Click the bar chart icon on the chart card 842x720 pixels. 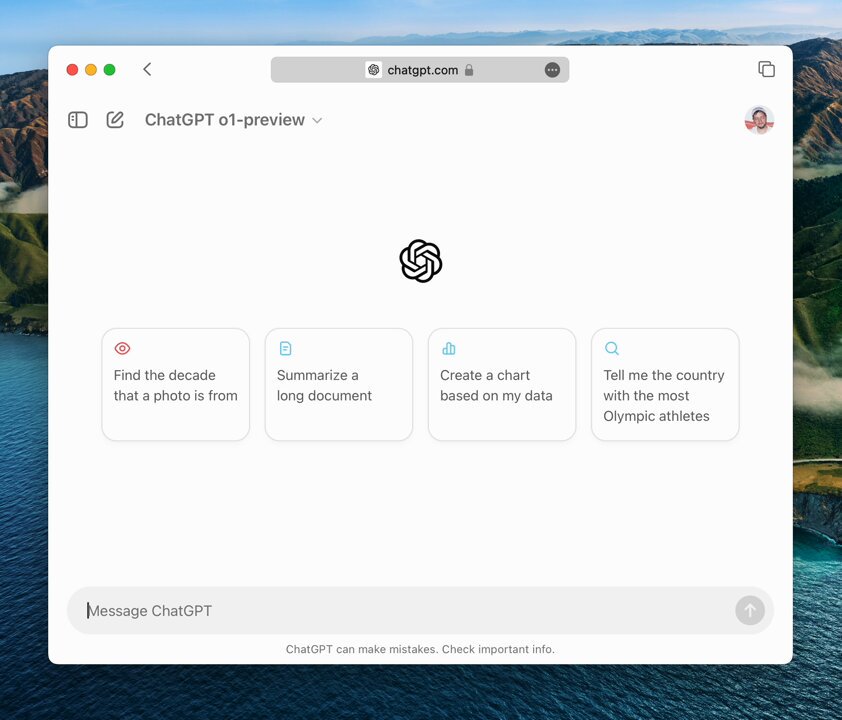449,348
